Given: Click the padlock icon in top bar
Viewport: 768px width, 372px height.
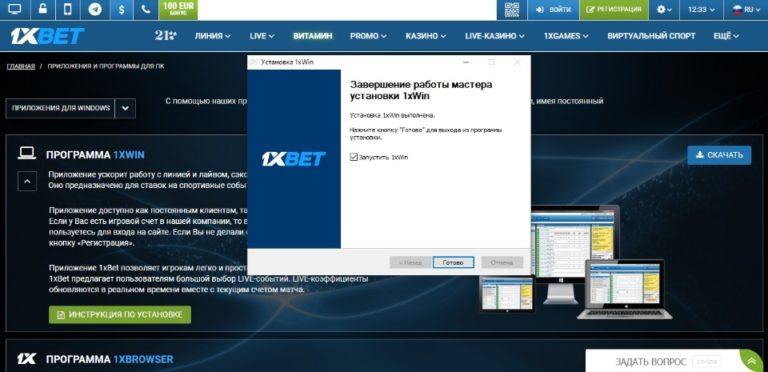Looking at the screenshot, I should click(43, 9).
